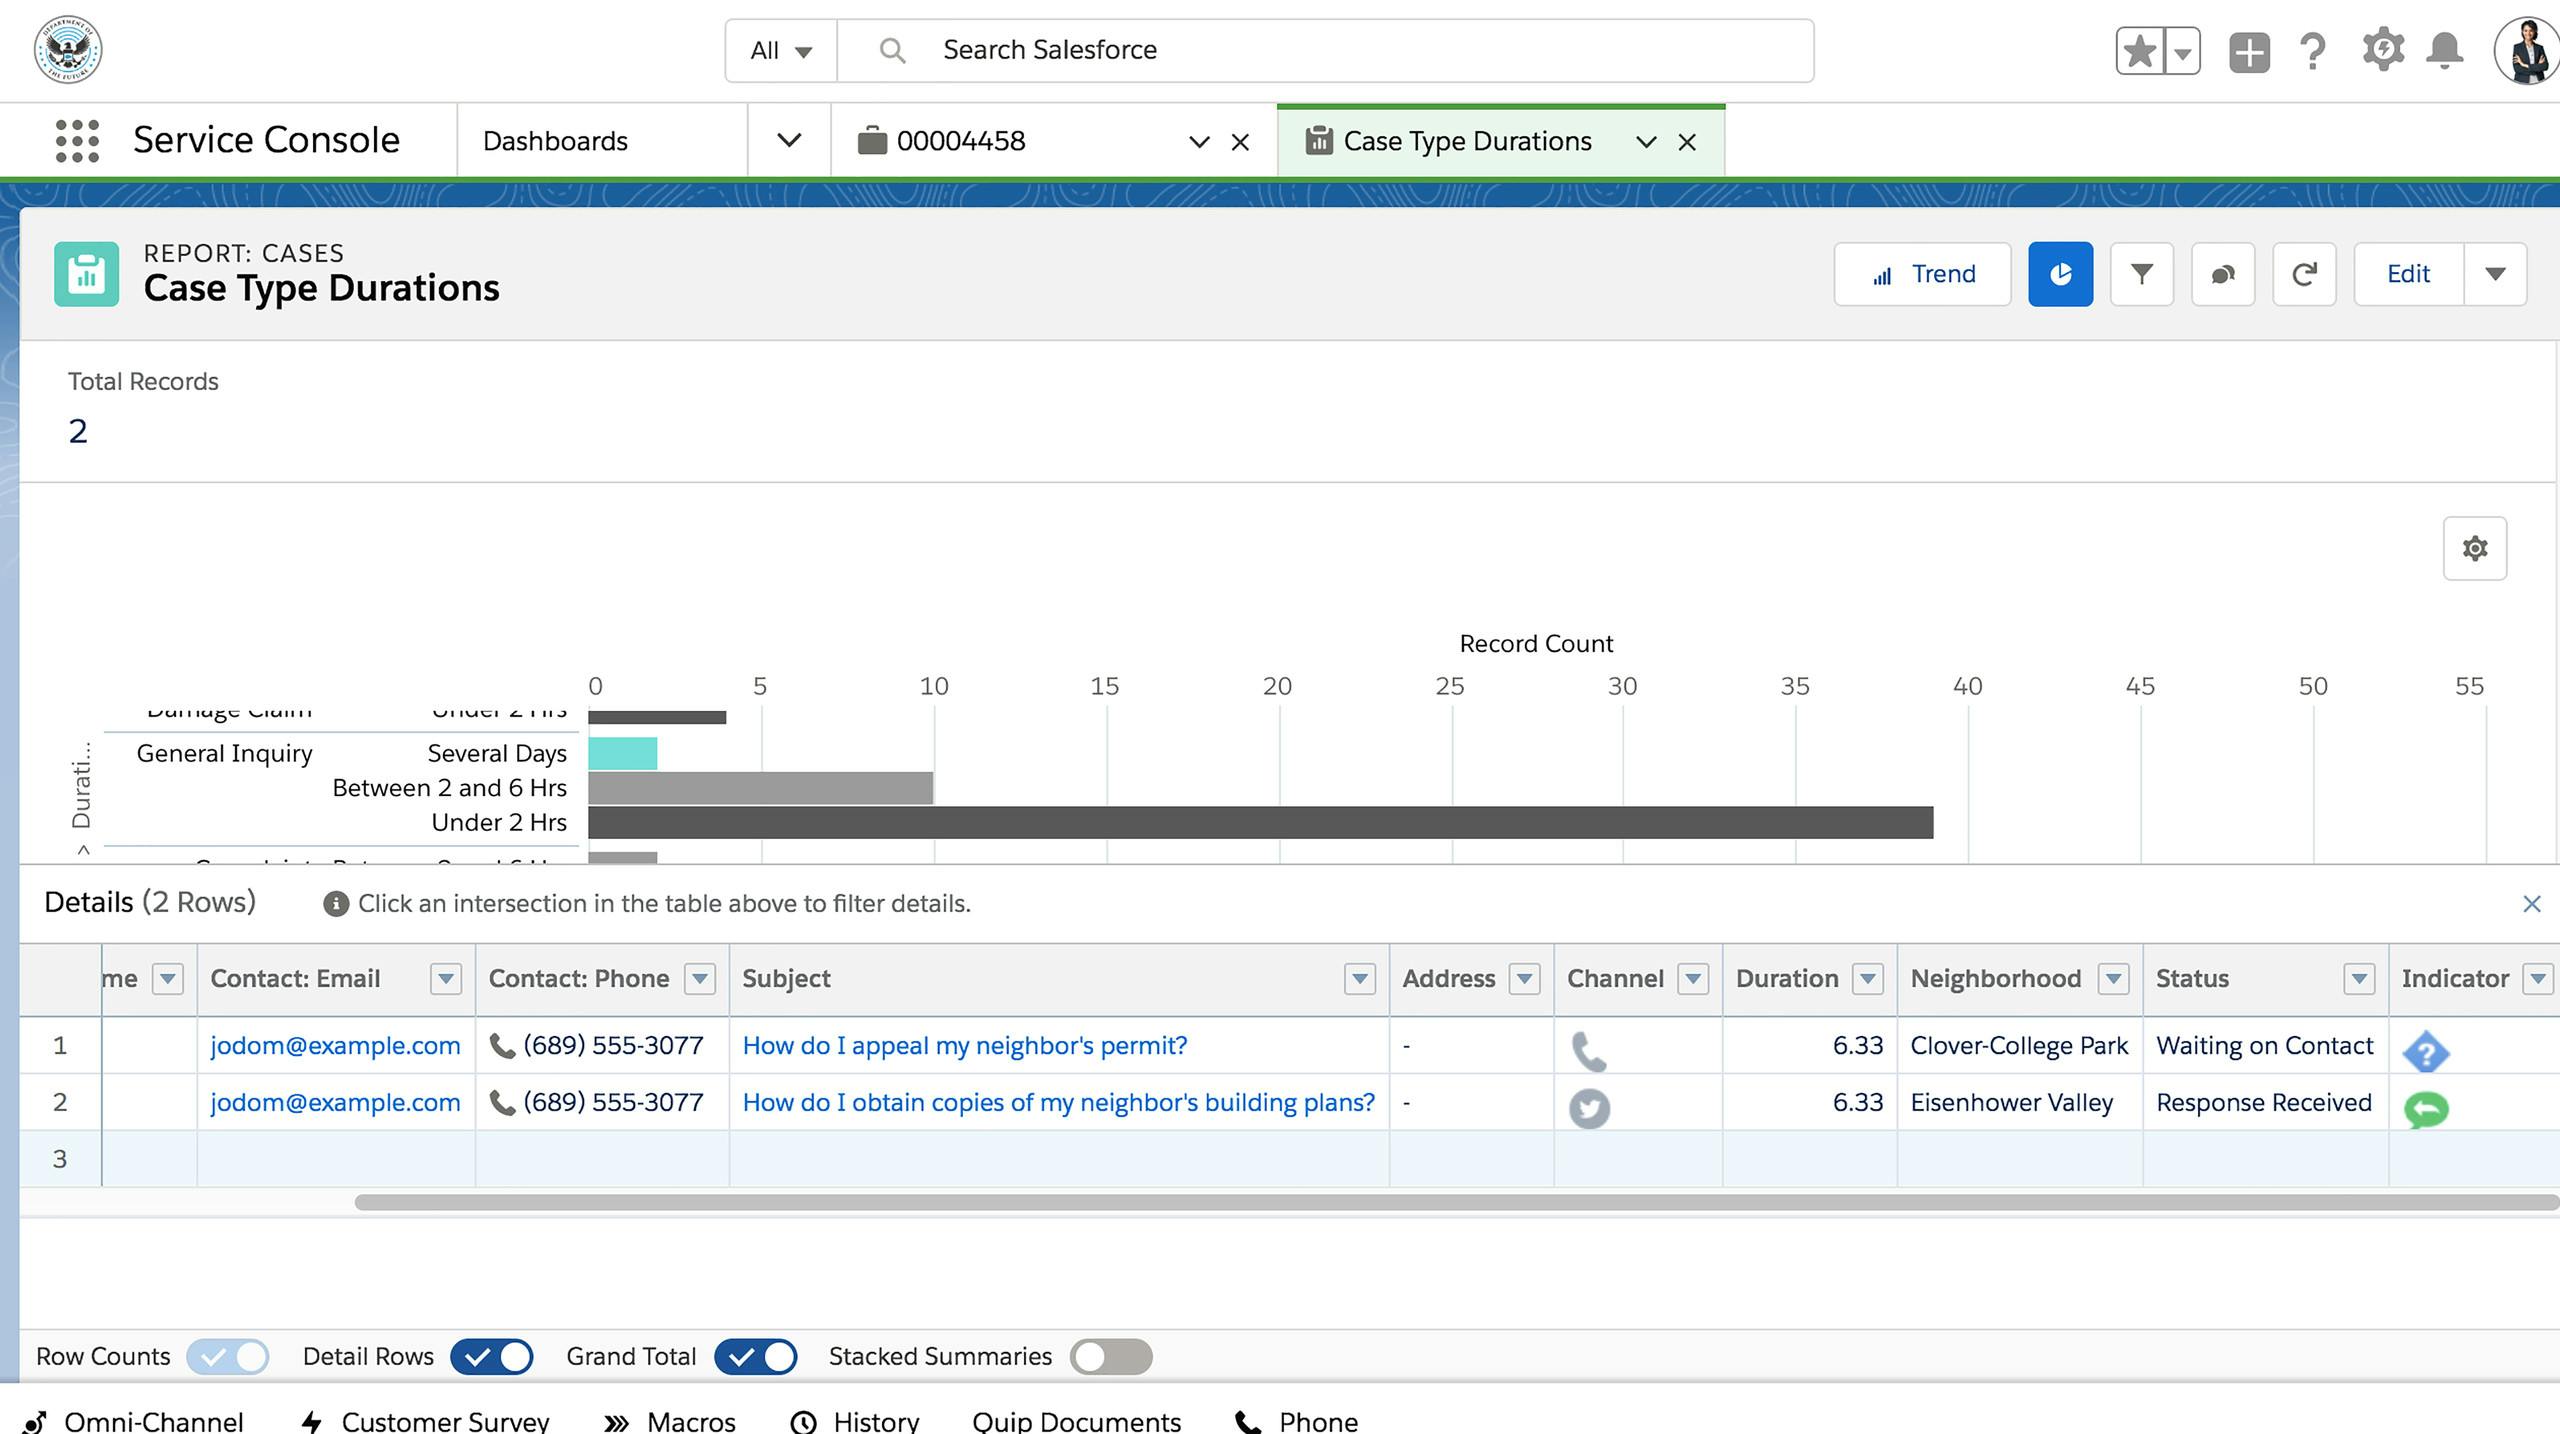Click the General Inquiry Between 2 and 6 Hrs bar
Screen dimensions: 2560x1434
tap(760, 788)
